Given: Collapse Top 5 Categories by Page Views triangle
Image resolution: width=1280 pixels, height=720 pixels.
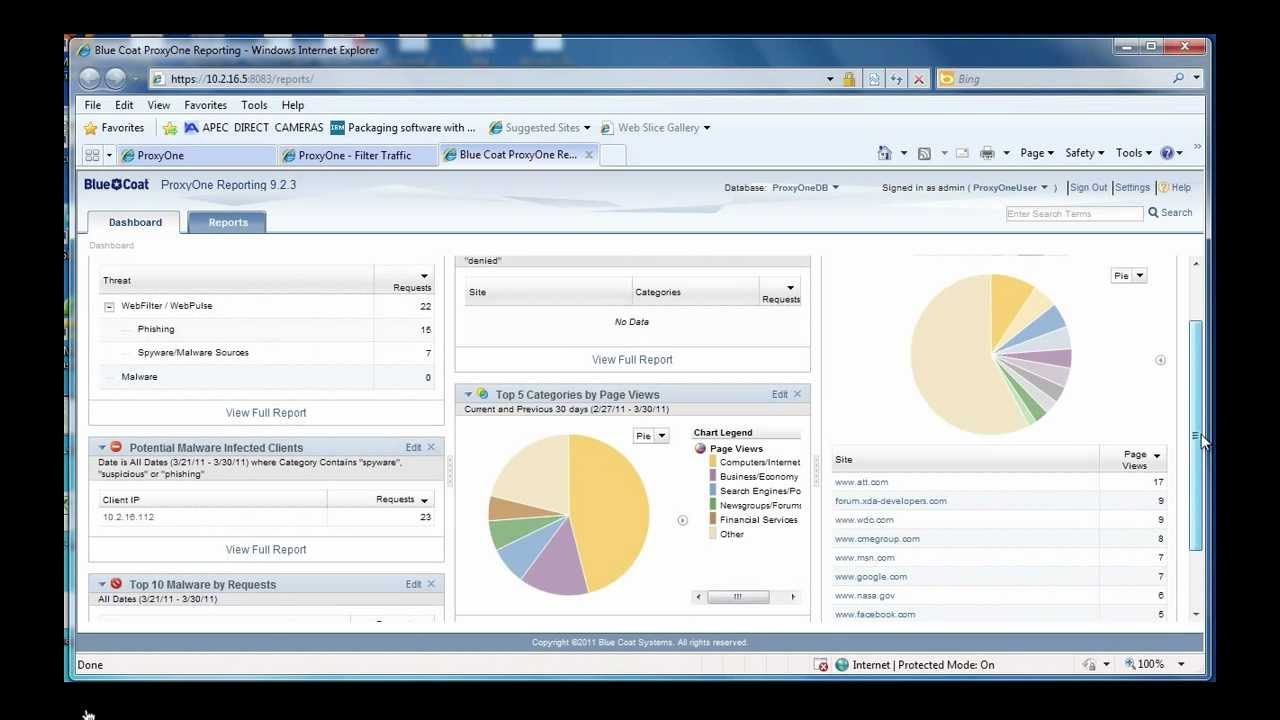Looking at the screenshot, I should click(468, 394).
